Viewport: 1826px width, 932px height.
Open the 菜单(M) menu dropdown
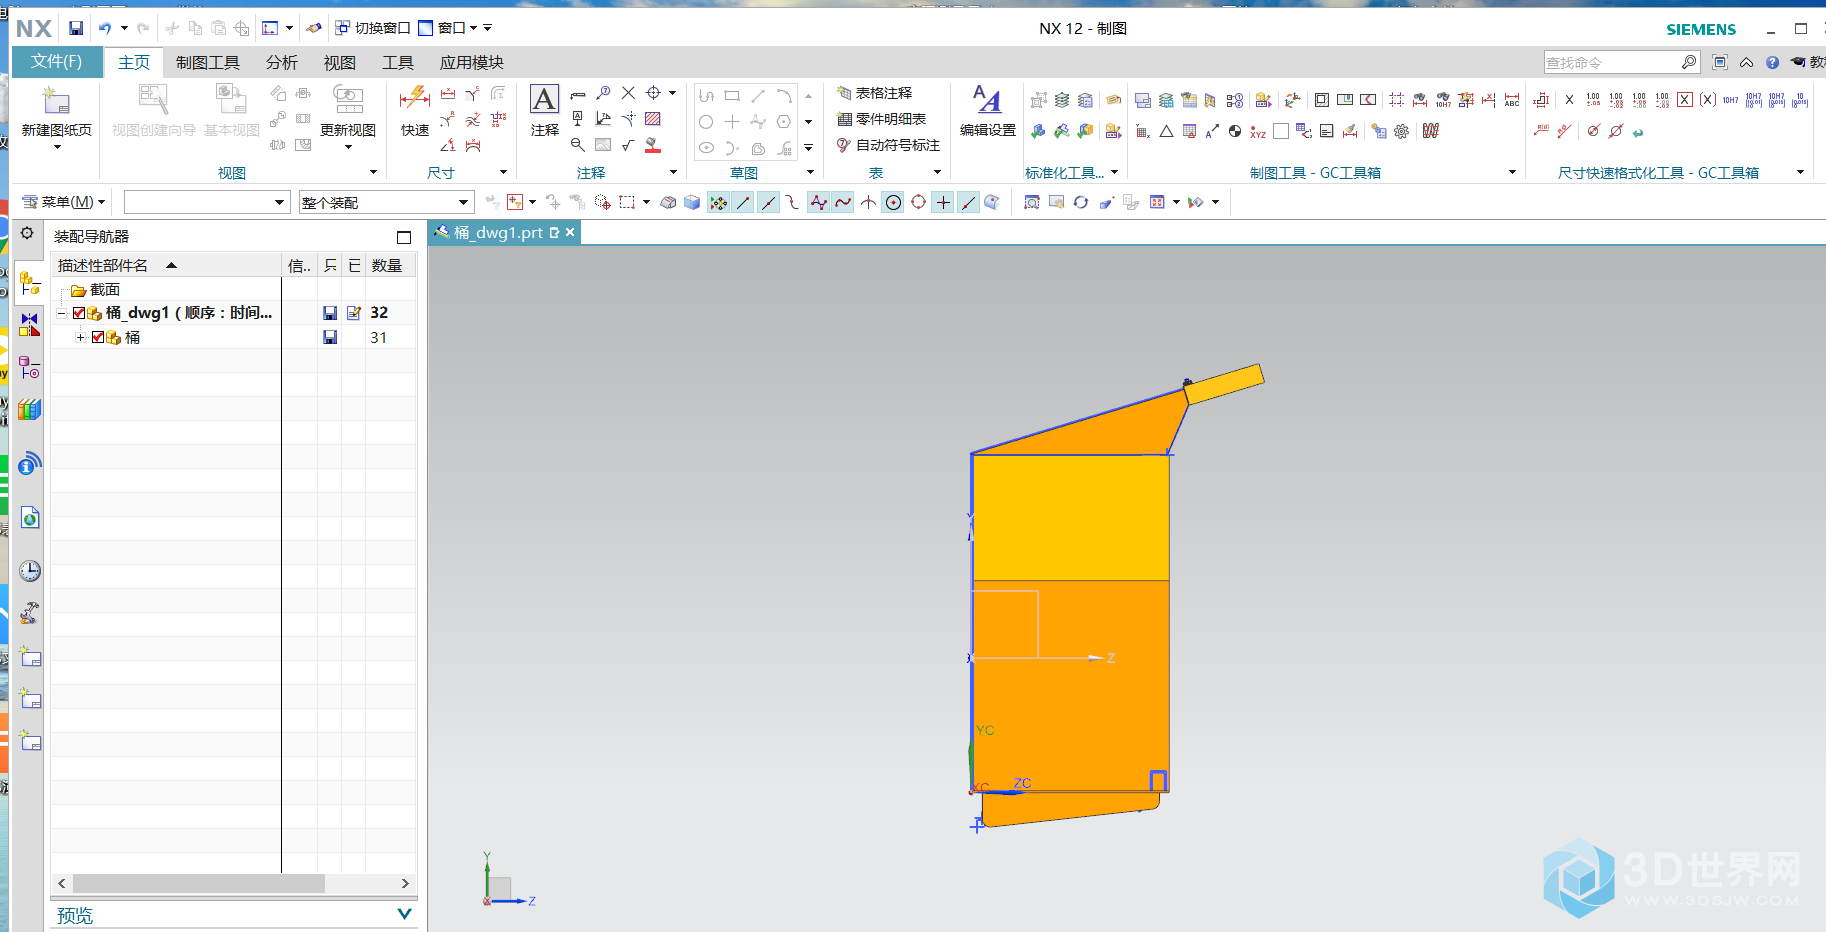63,202
